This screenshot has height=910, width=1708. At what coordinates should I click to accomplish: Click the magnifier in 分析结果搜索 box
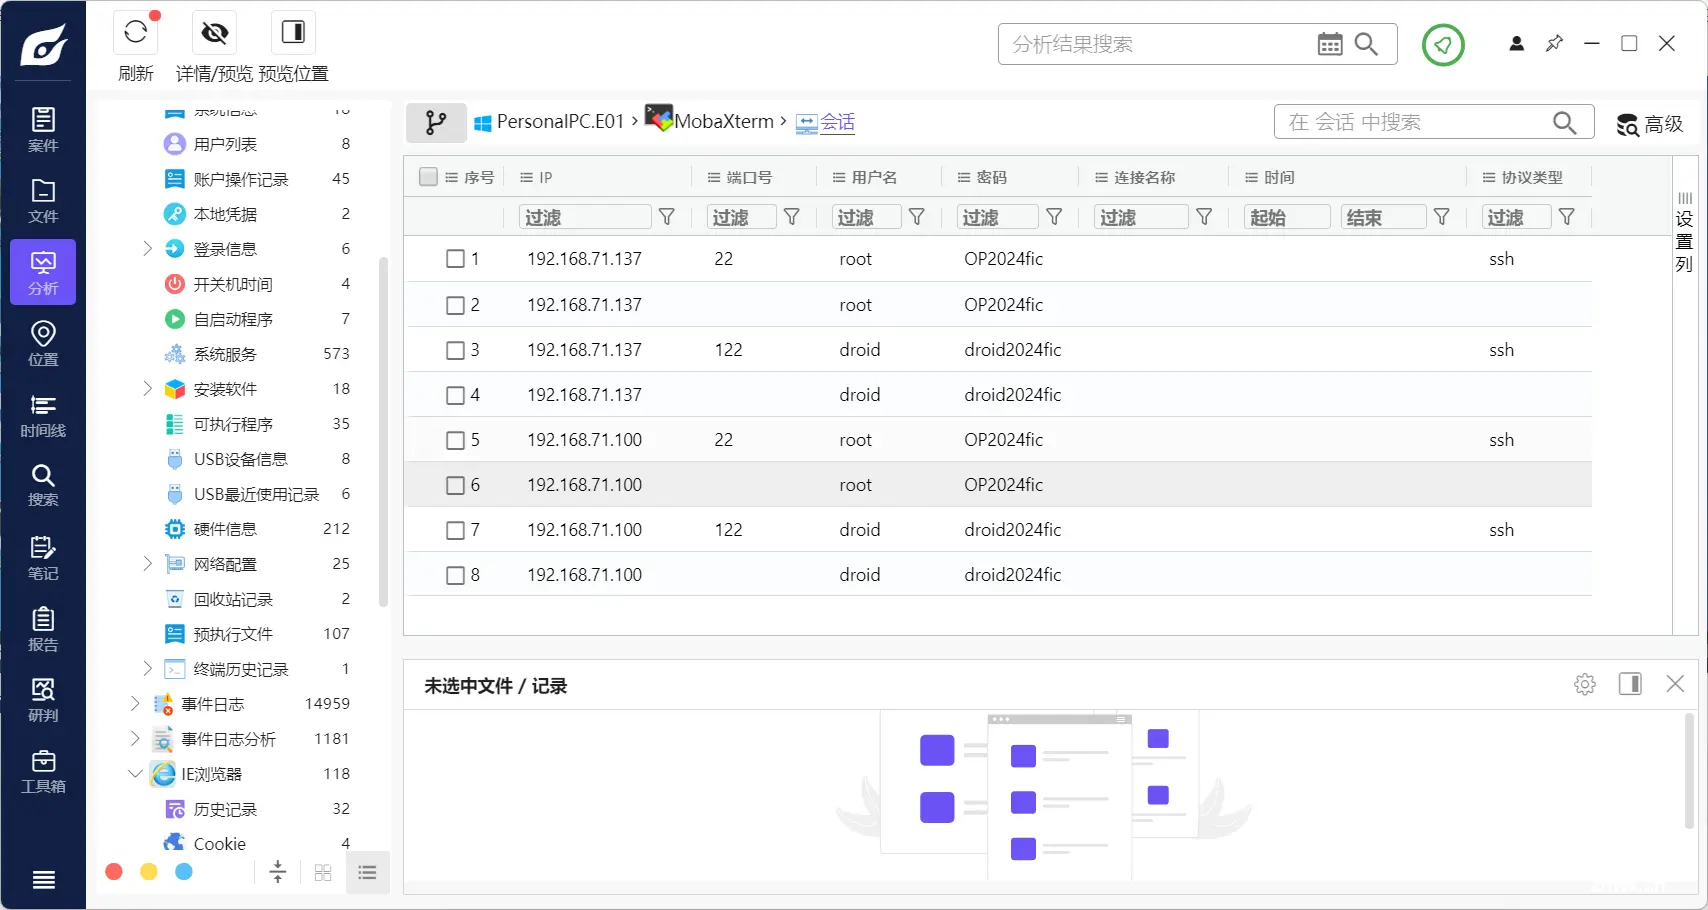click(1366, 44)
